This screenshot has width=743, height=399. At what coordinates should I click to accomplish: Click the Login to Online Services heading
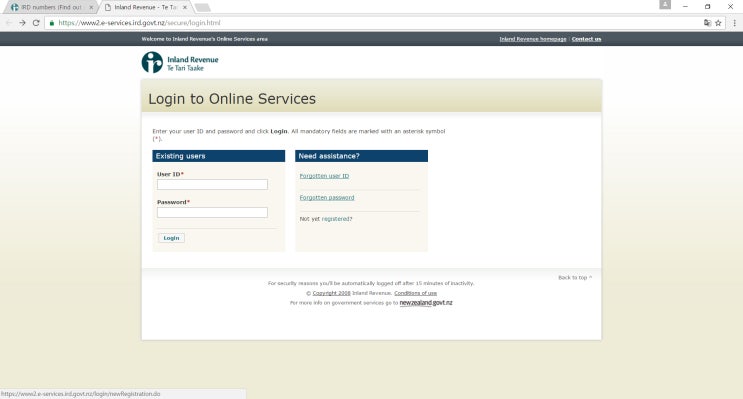[232, 99]
